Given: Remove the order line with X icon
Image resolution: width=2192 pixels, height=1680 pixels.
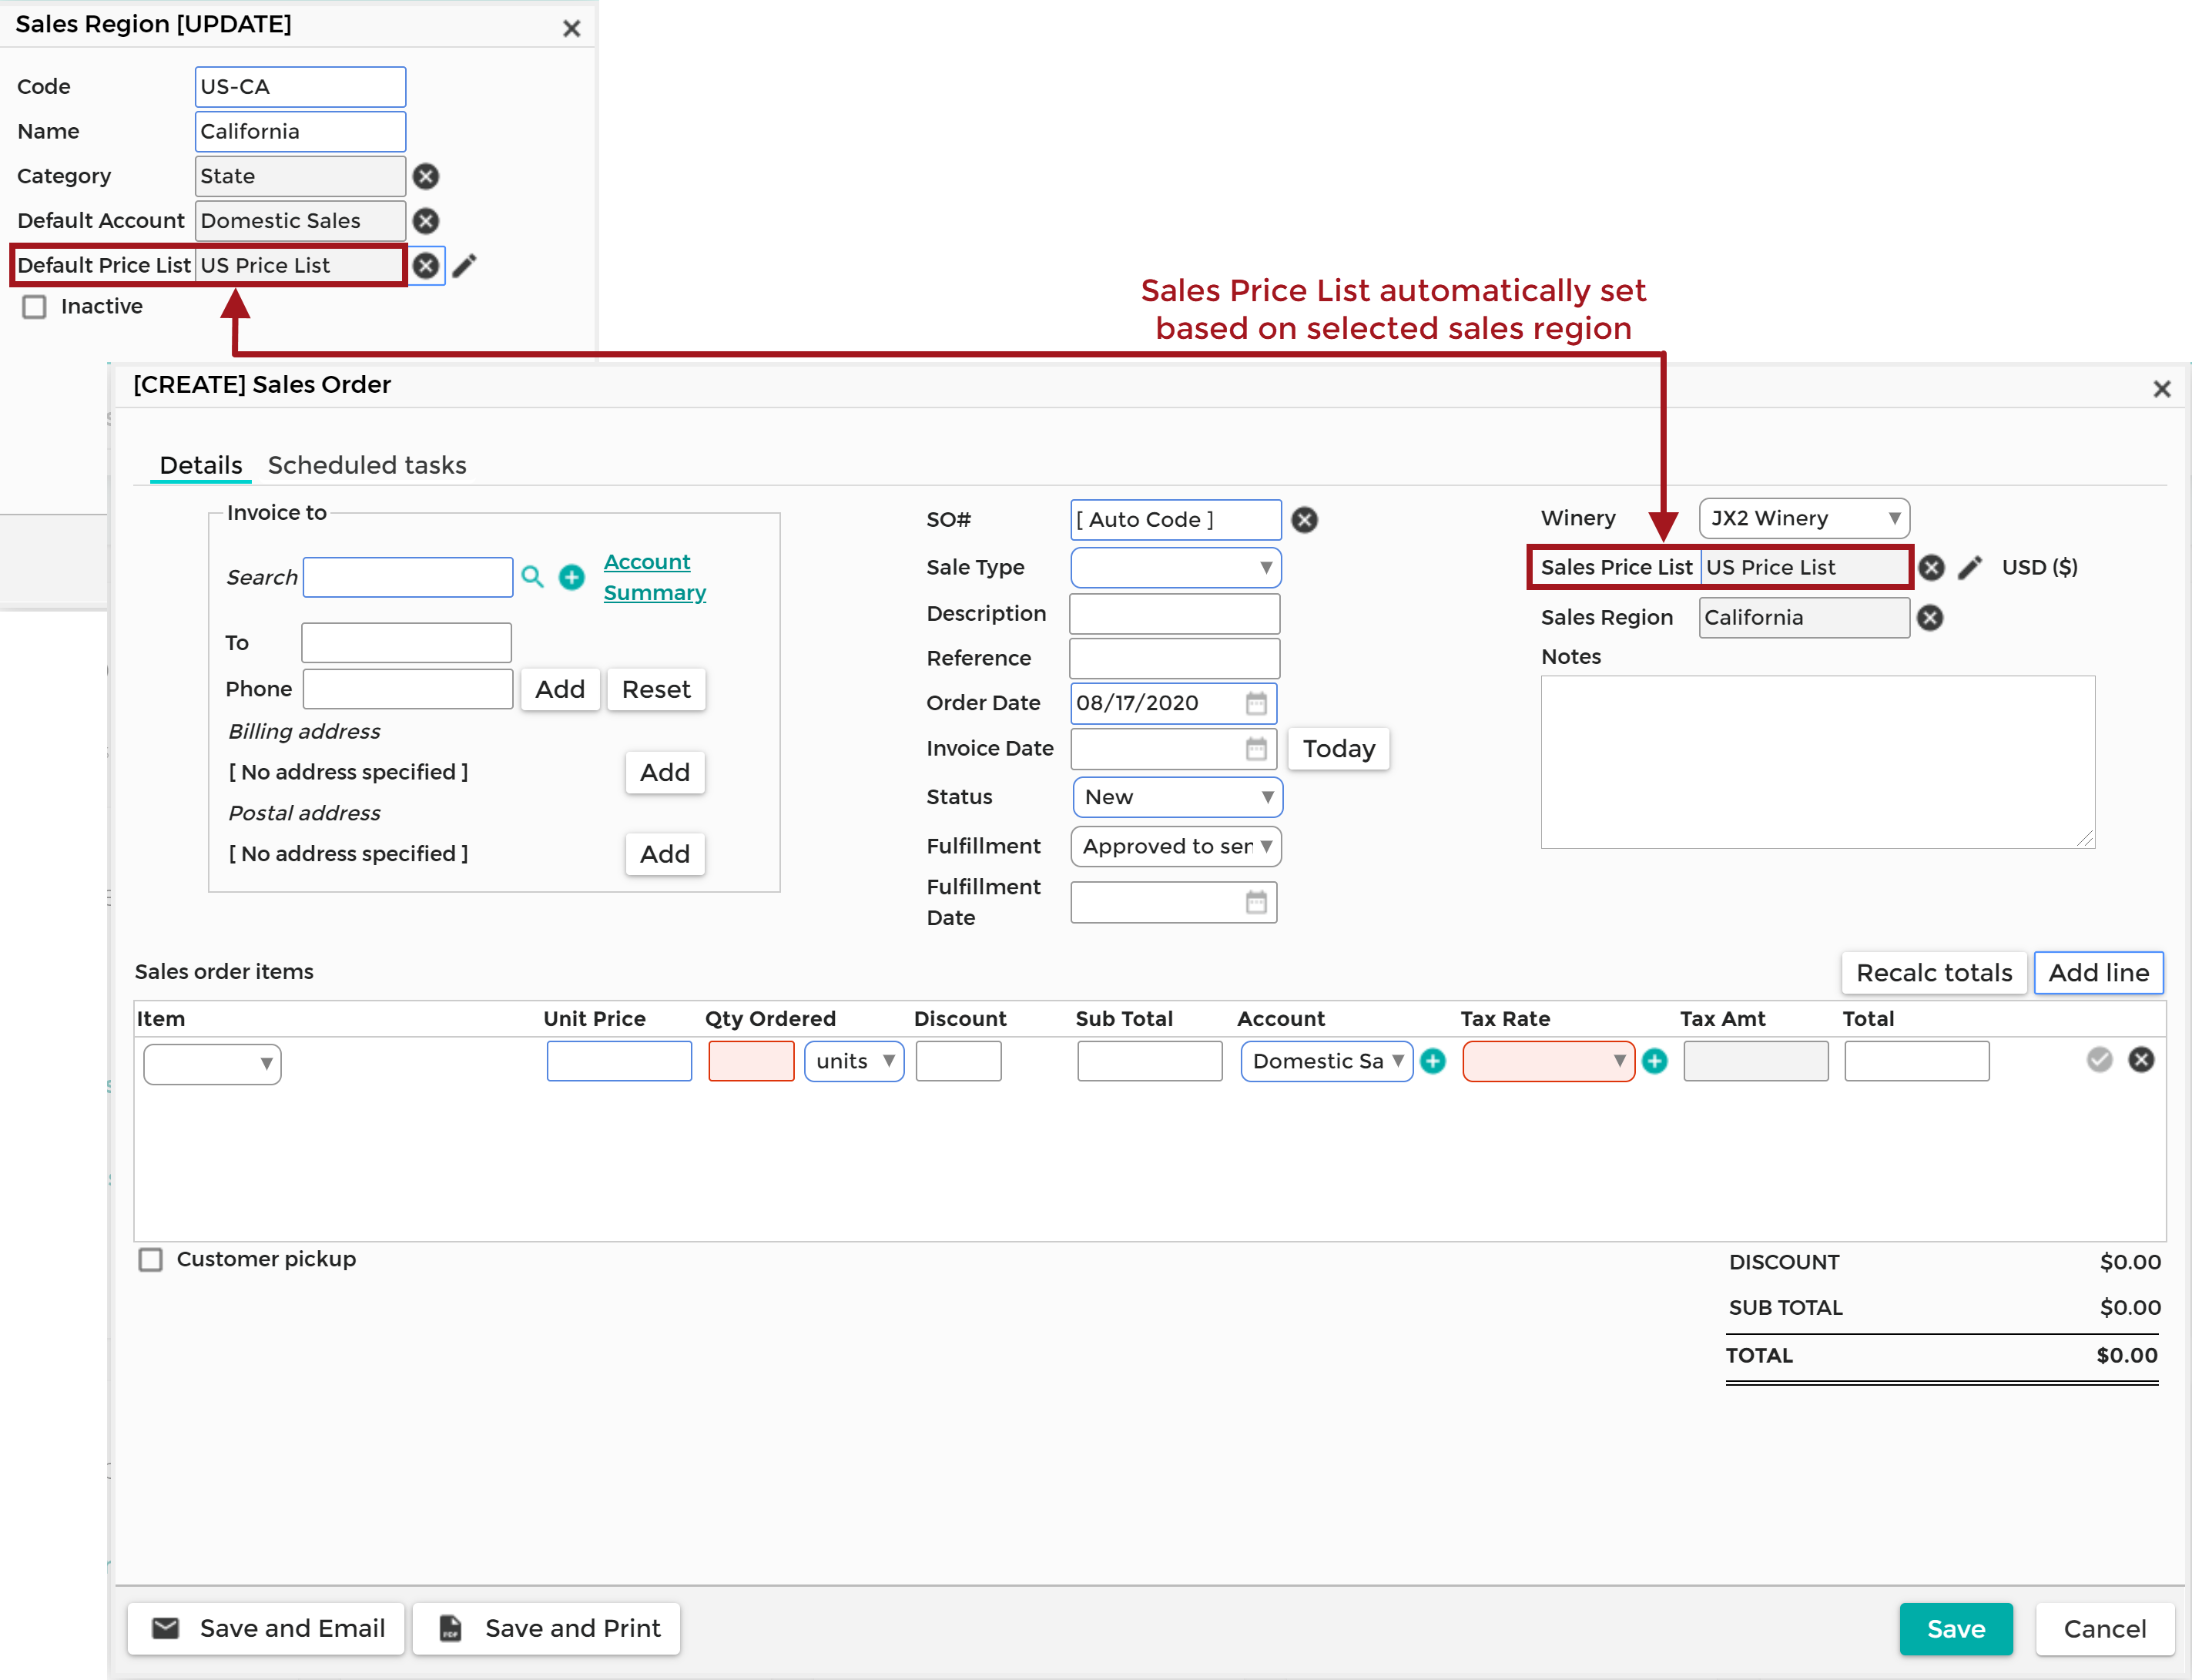Looking at the screenshot, I should [2141, 1060].
